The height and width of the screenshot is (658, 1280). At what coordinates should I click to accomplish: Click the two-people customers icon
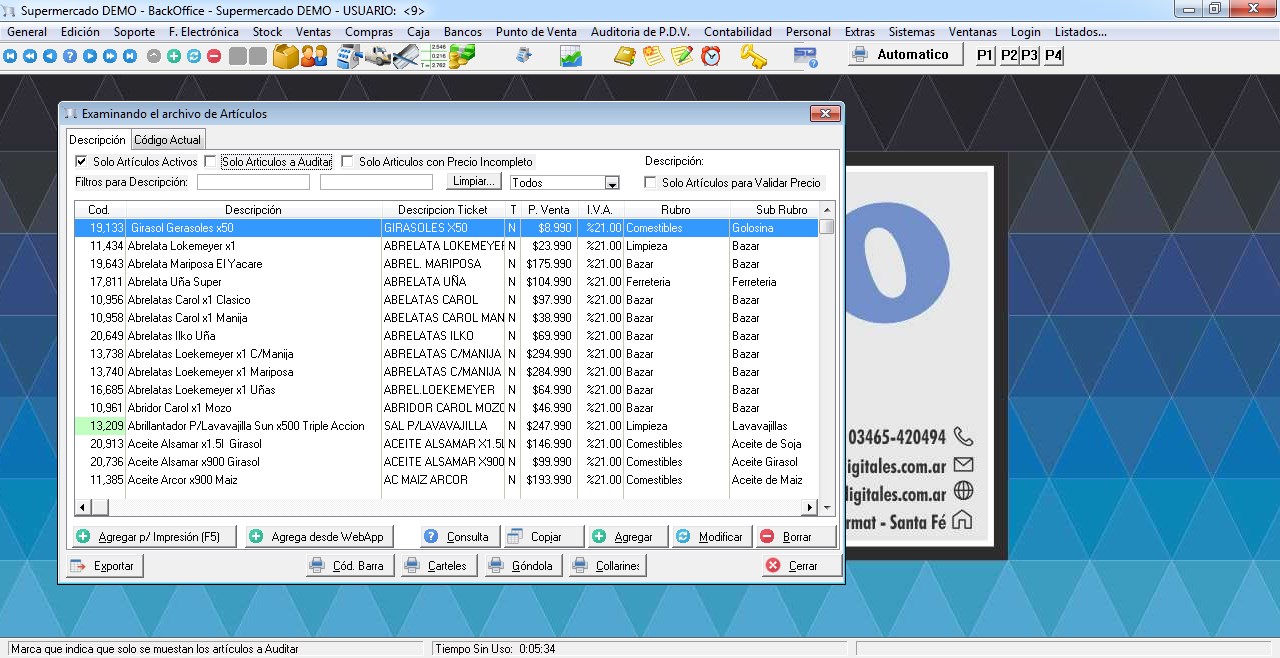(314, 56)
